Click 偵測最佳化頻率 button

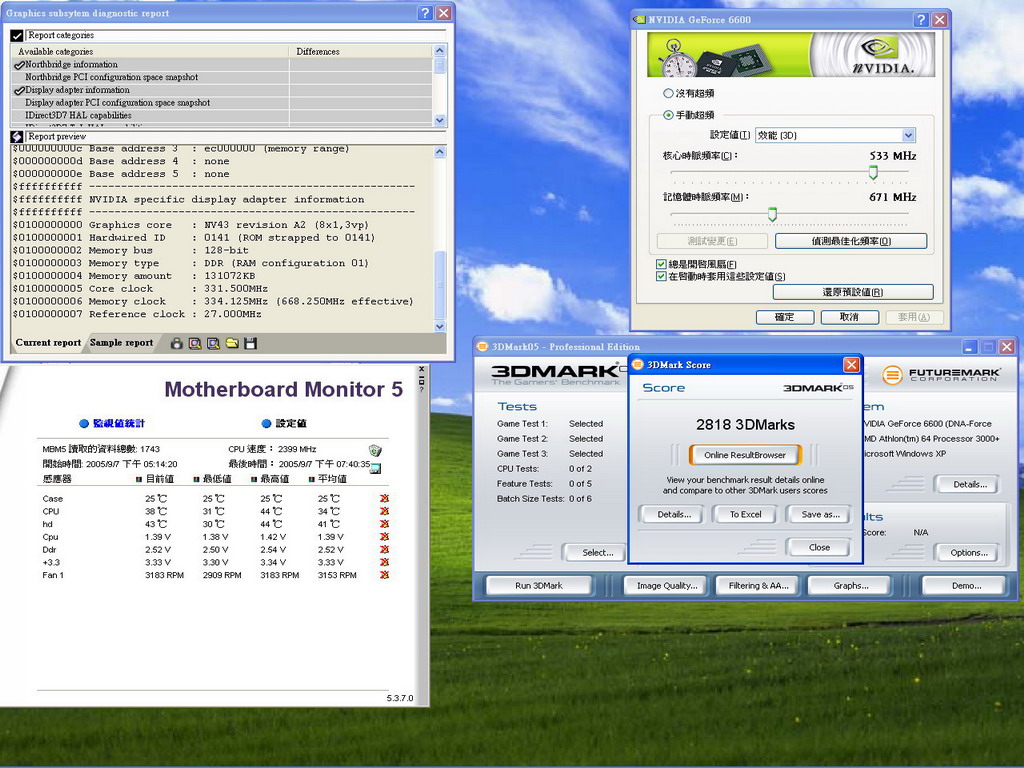851,241
